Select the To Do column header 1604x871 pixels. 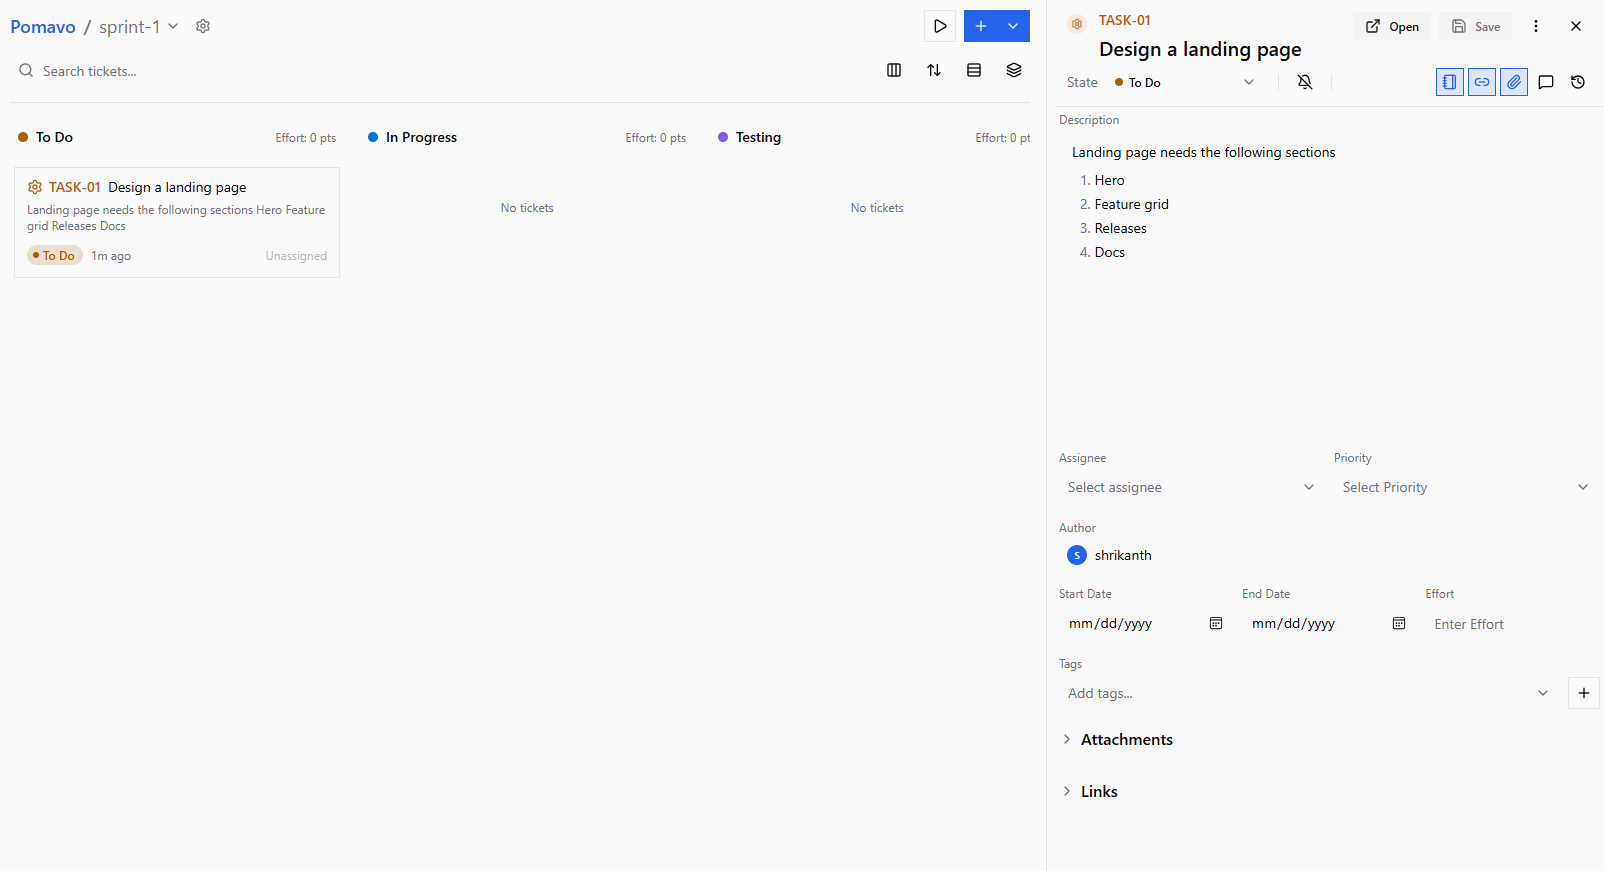(54, 137)
